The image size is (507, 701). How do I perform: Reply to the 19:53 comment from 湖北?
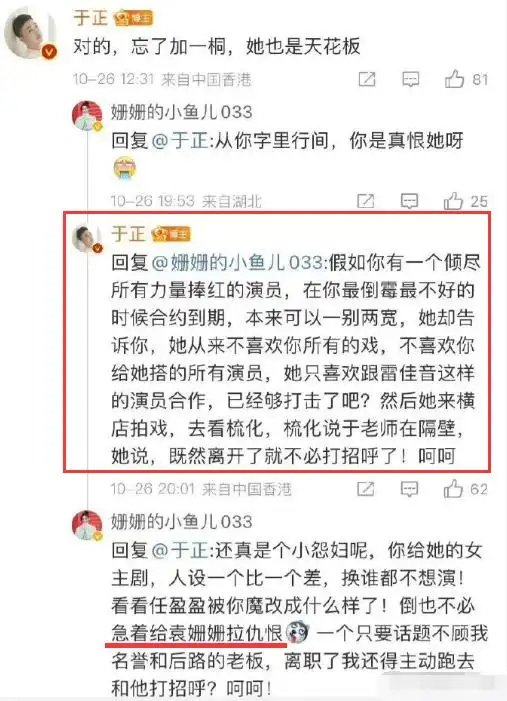(409, 201)
